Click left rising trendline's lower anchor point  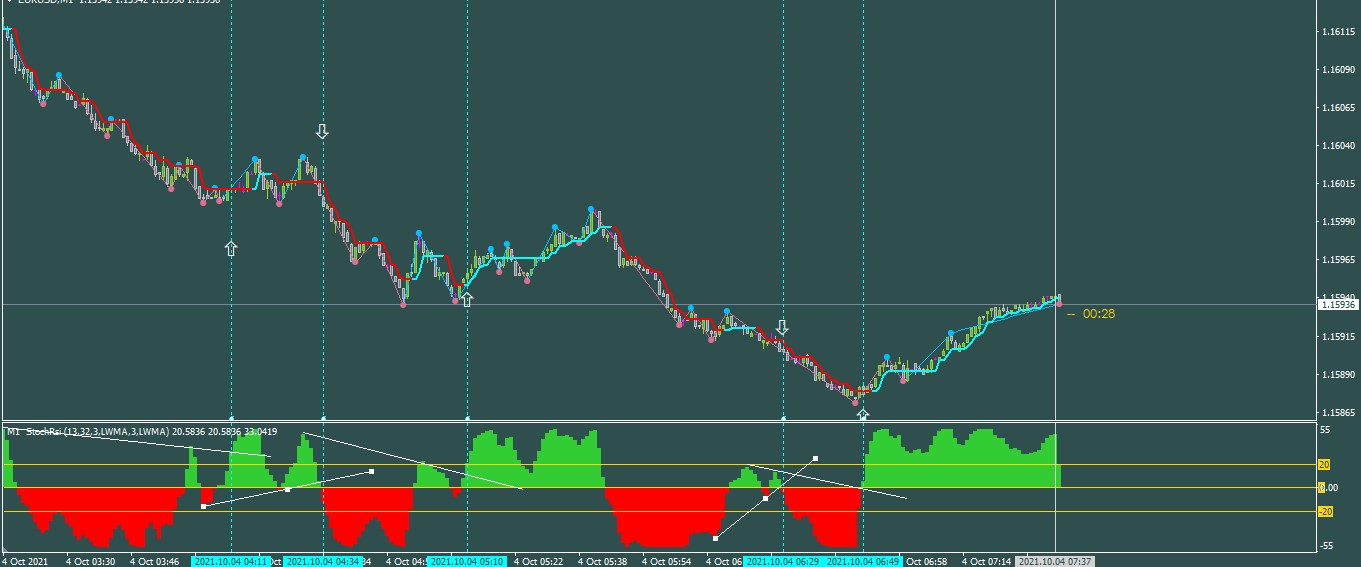204,507
